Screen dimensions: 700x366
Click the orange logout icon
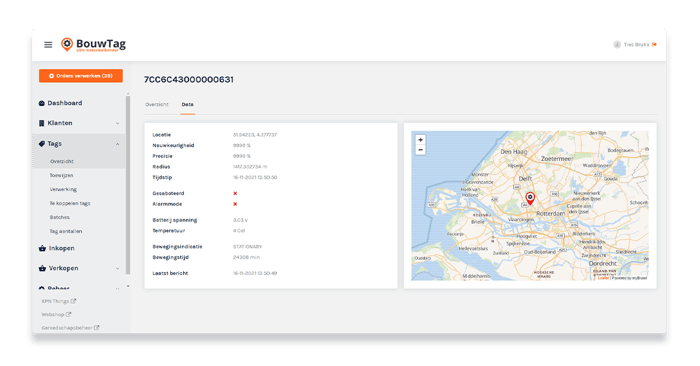click(654, 44)
